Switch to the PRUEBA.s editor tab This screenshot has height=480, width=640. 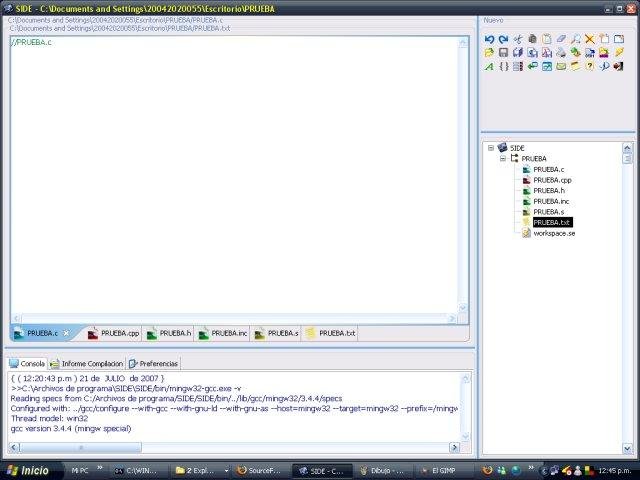click(x=276, y=333)
